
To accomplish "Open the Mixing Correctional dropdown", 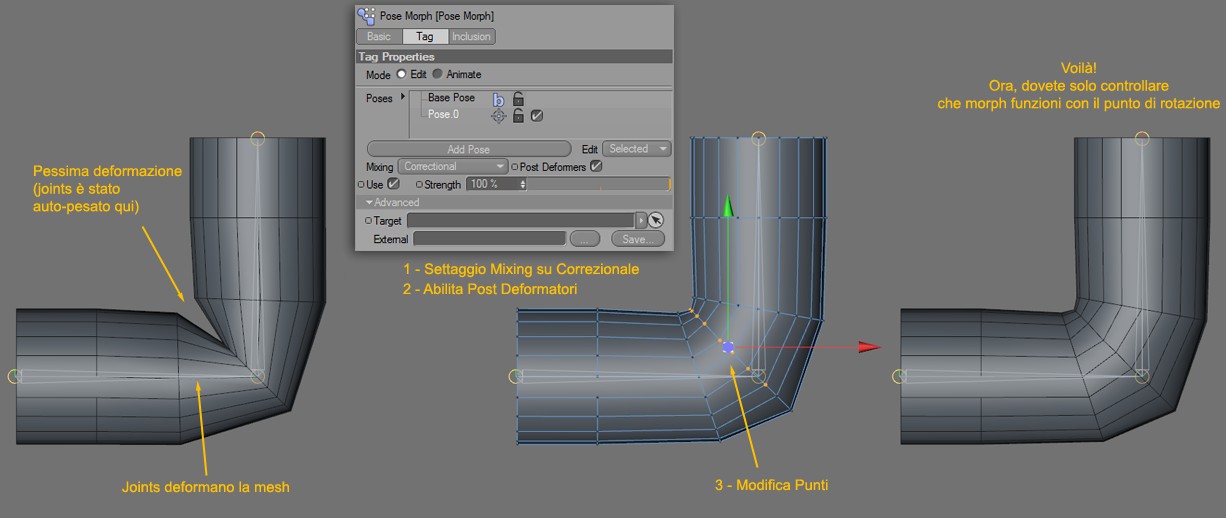I will [453, 166].
